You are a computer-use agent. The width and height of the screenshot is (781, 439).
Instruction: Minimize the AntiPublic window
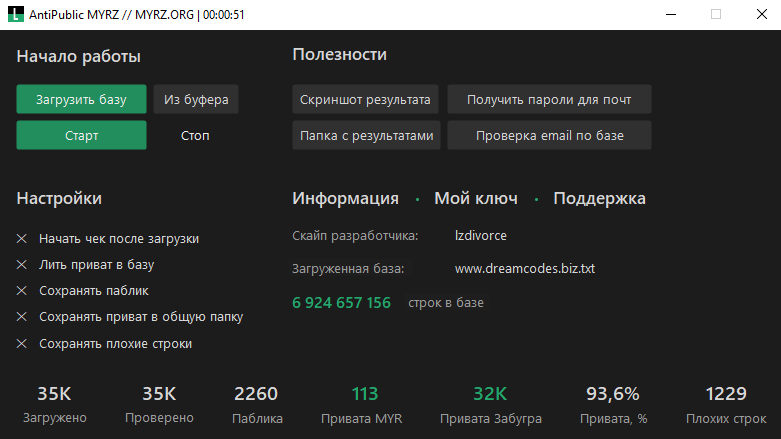[x=671, y=14]
